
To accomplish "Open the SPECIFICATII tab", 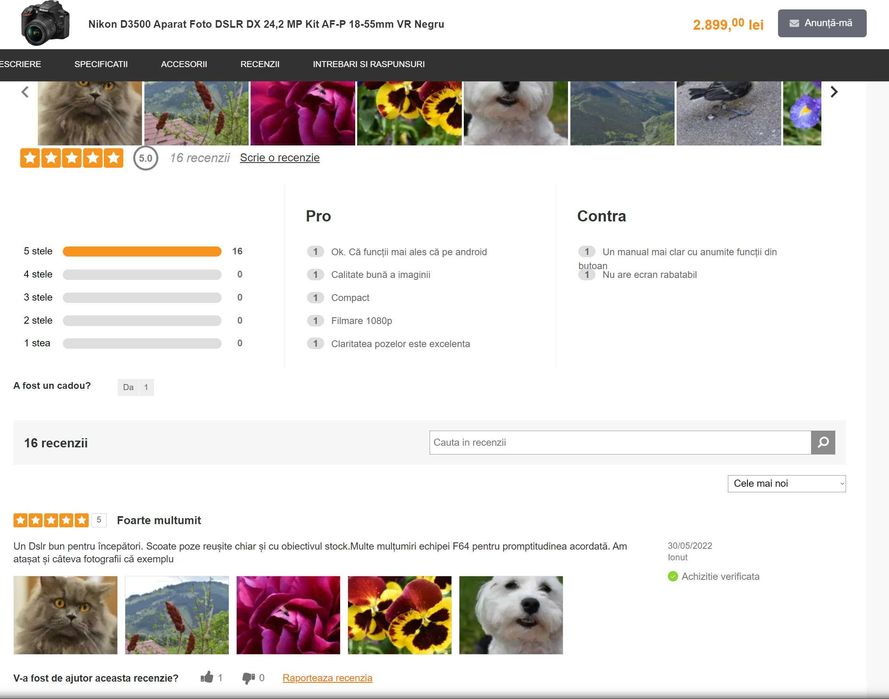I will click(x=101, y=64).
